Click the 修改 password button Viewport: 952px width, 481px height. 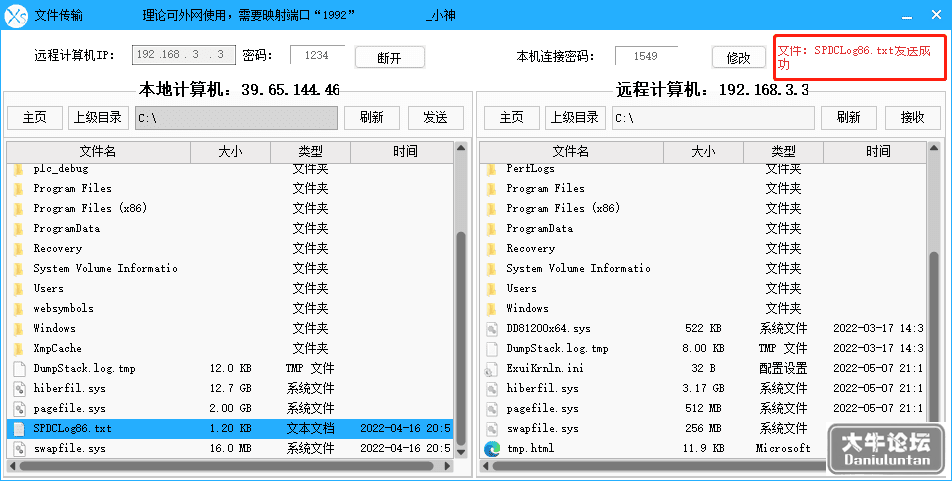(x=739, y=58)
